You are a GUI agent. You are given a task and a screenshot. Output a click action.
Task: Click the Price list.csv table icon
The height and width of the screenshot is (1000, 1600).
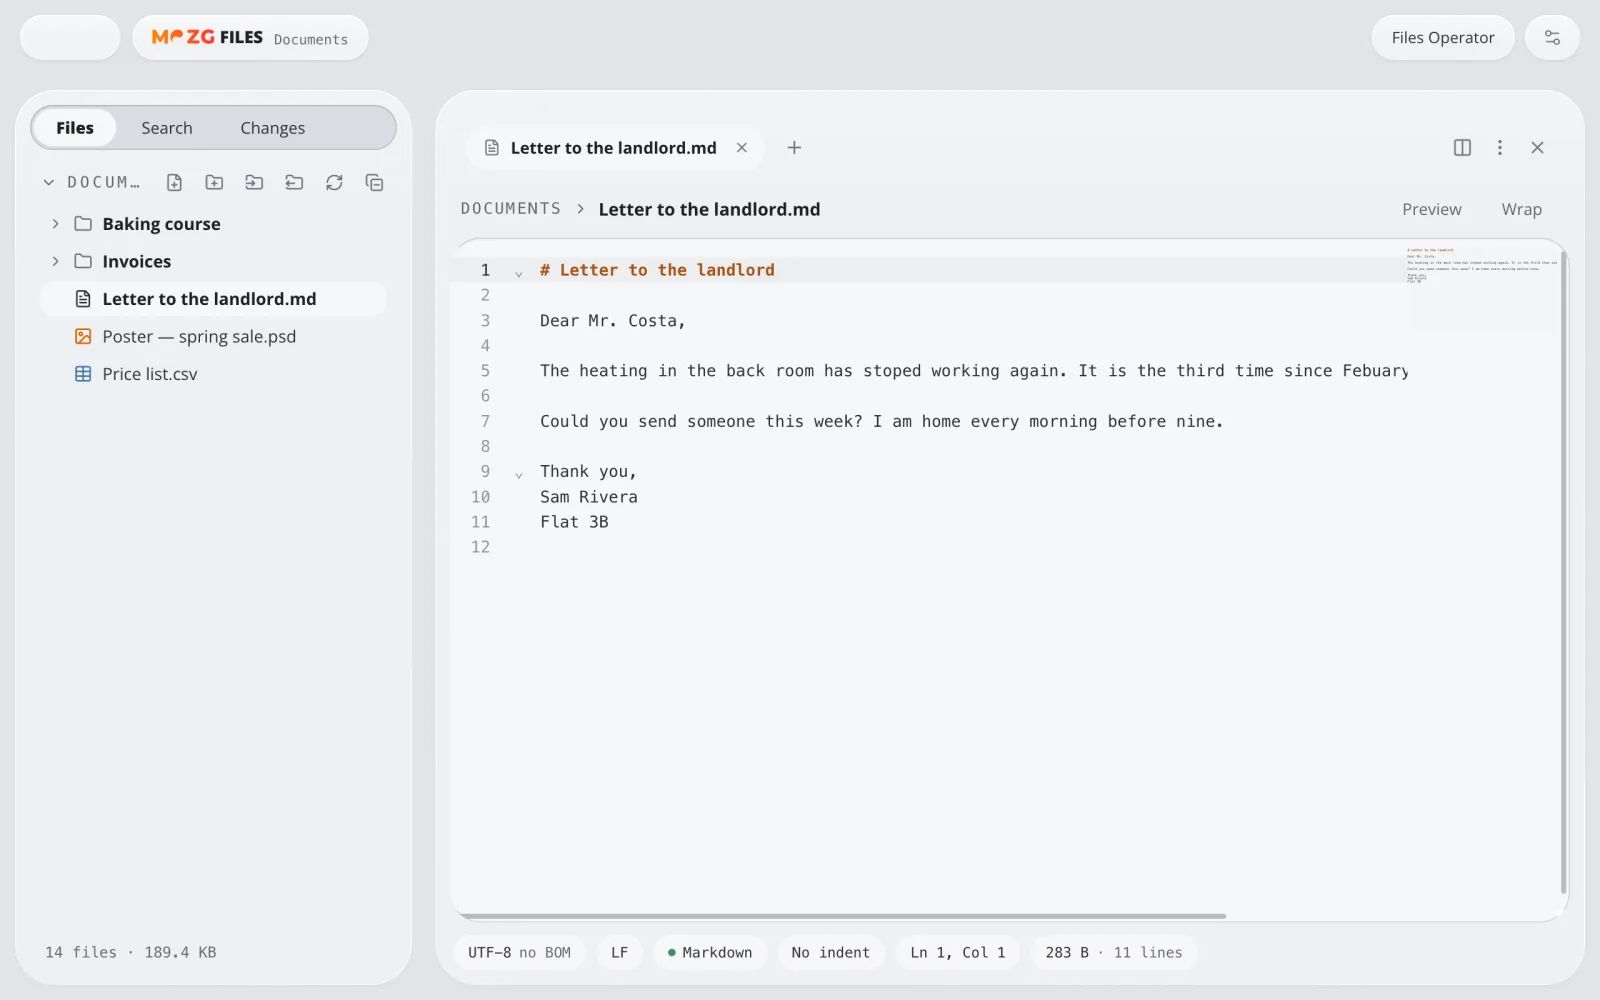point(83,374)
